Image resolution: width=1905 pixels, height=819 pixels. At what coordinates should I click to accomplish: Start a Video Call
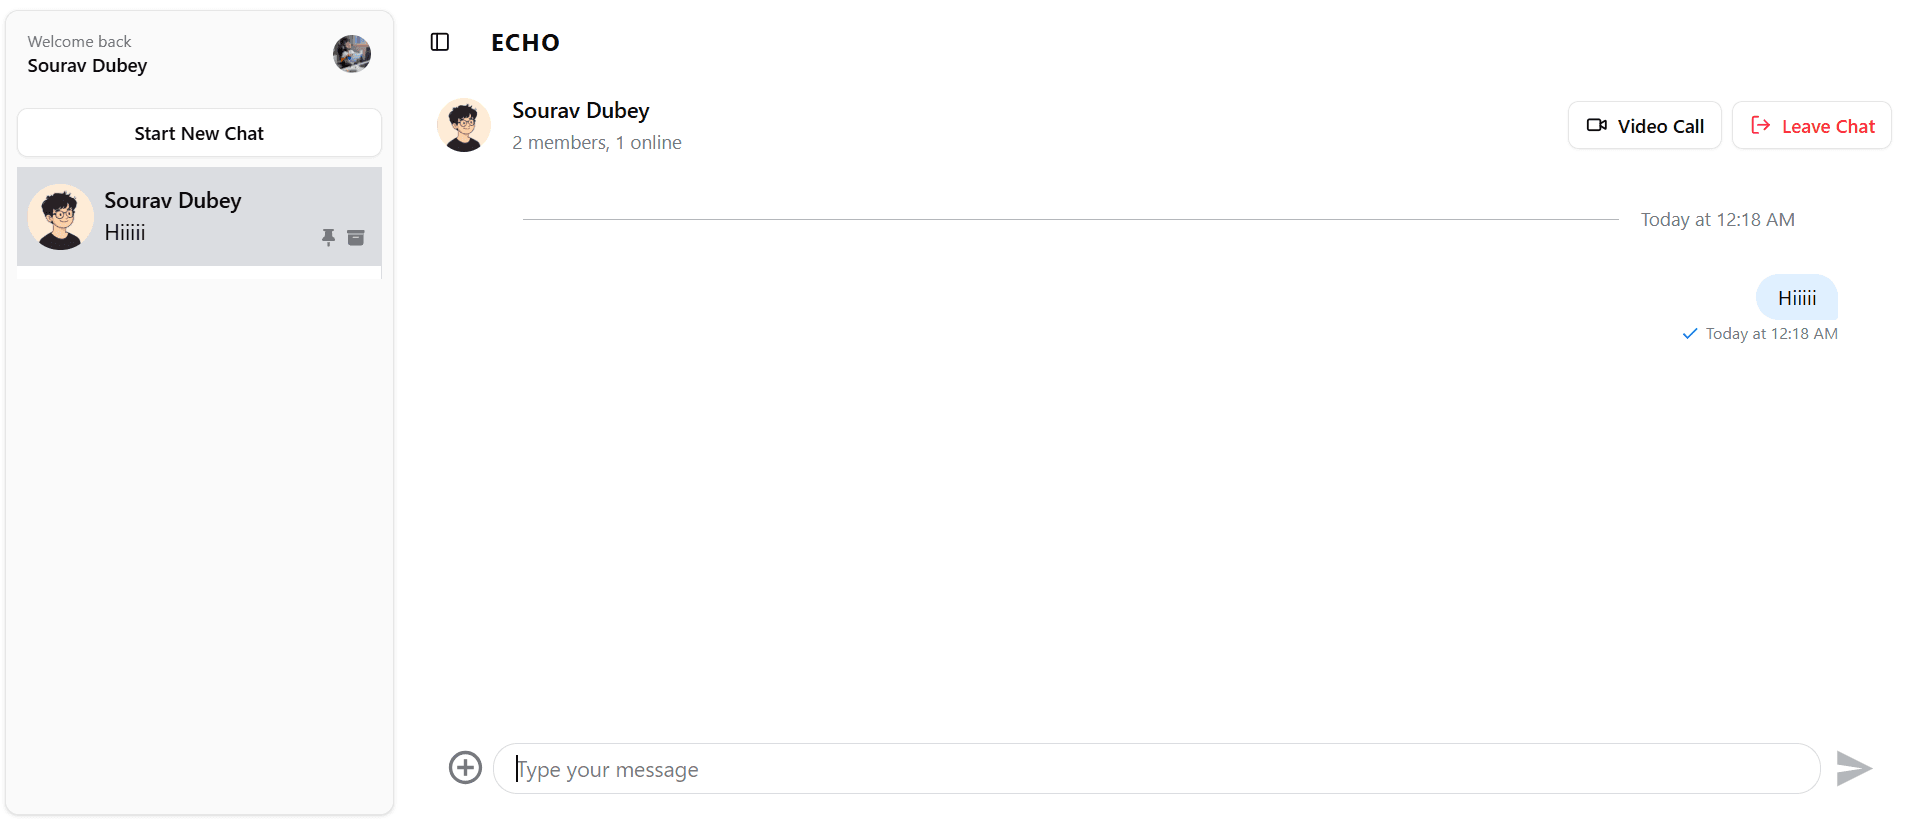pyautogui.click(x=1644, y=126)
